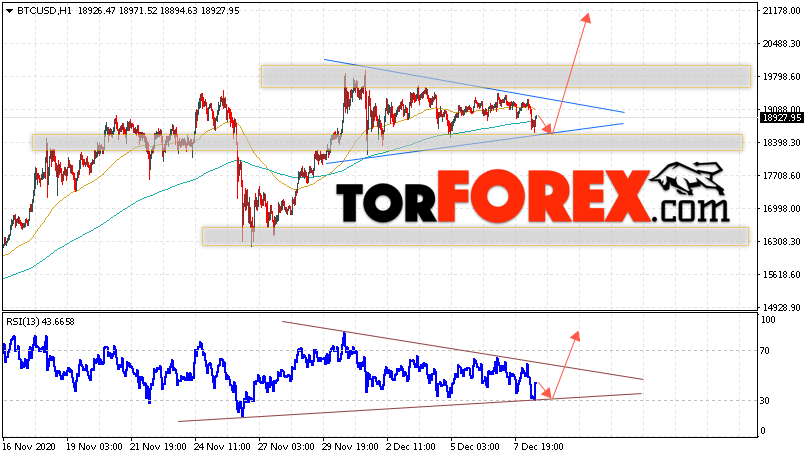Click the RSI scale level 30

tap(765, 401)
